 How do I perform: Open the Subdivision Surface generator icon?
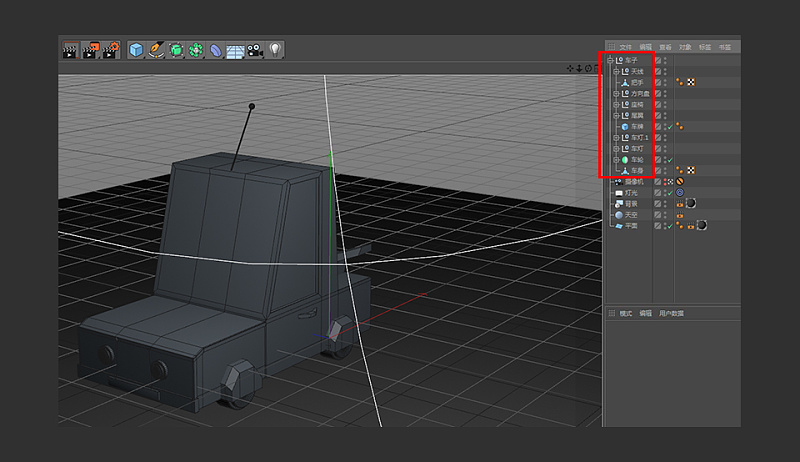pyautogui.click(x=176, y=50)
